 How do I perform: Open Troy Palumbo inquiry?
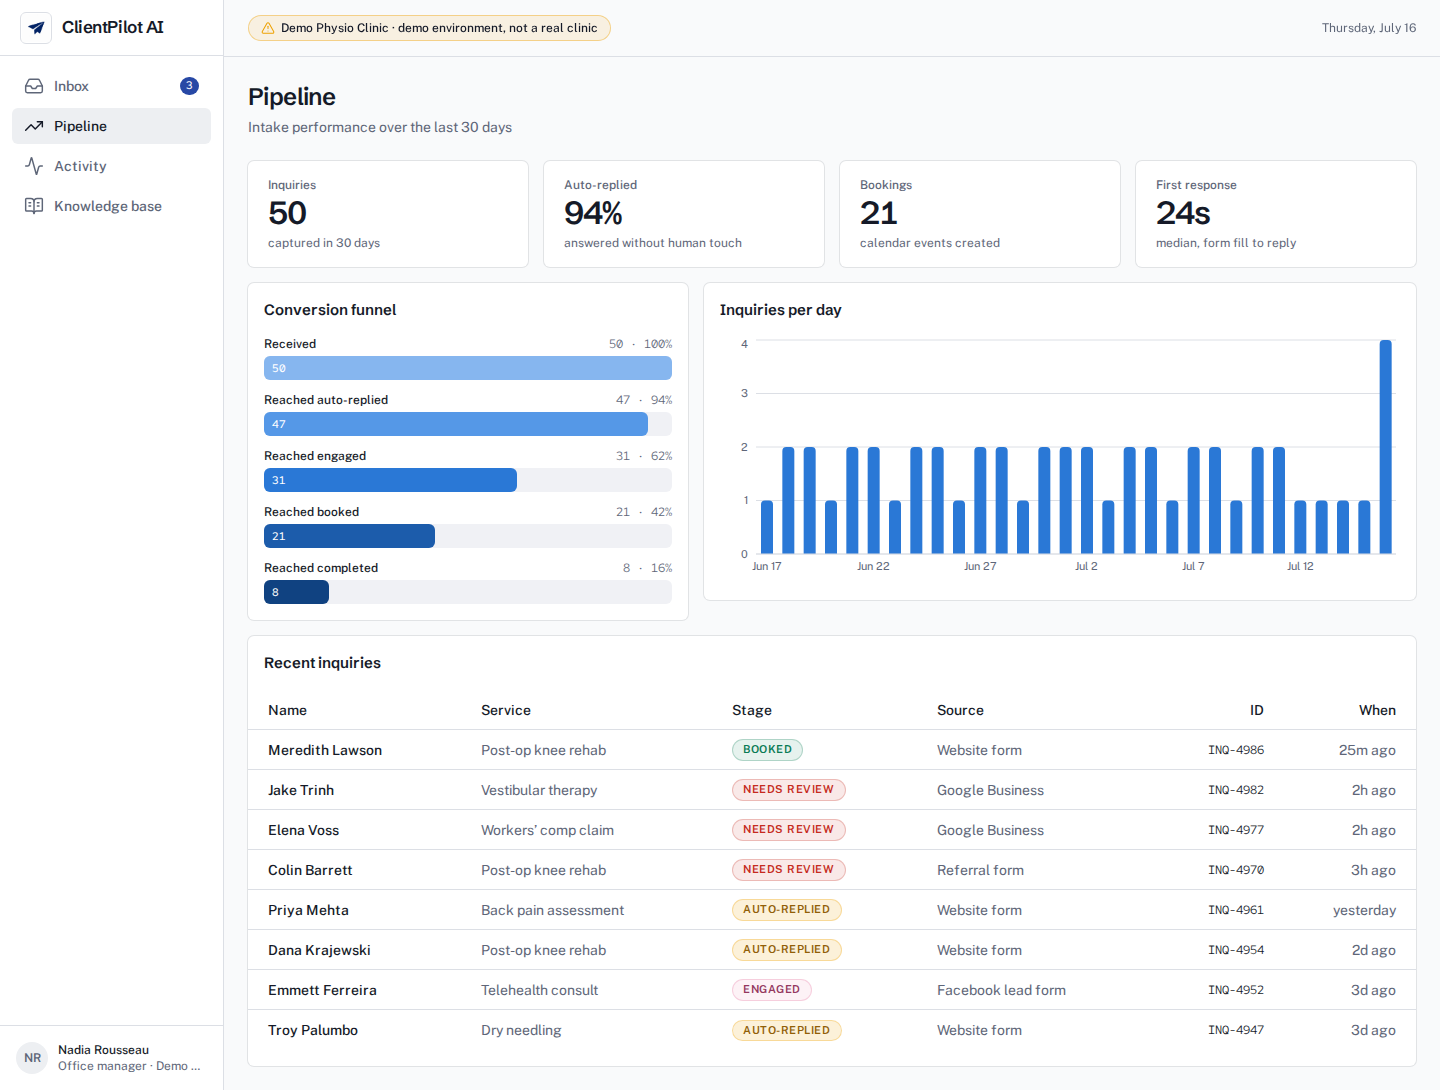[x=832, y=1030]
